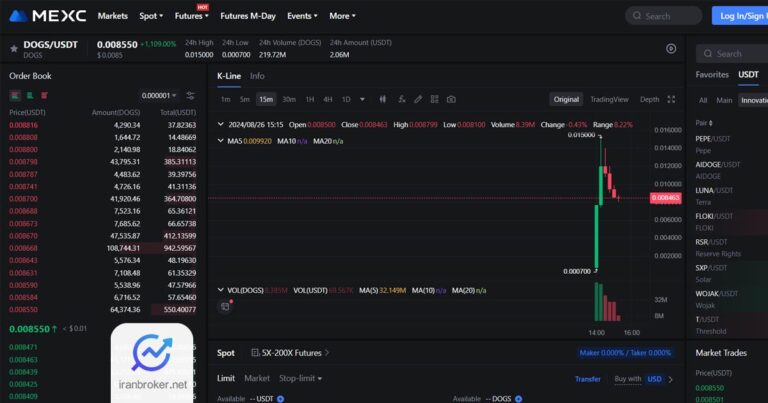Open the 5X-200X Futures link
This screenshot has height=403, width=768.
click(290, 353)
